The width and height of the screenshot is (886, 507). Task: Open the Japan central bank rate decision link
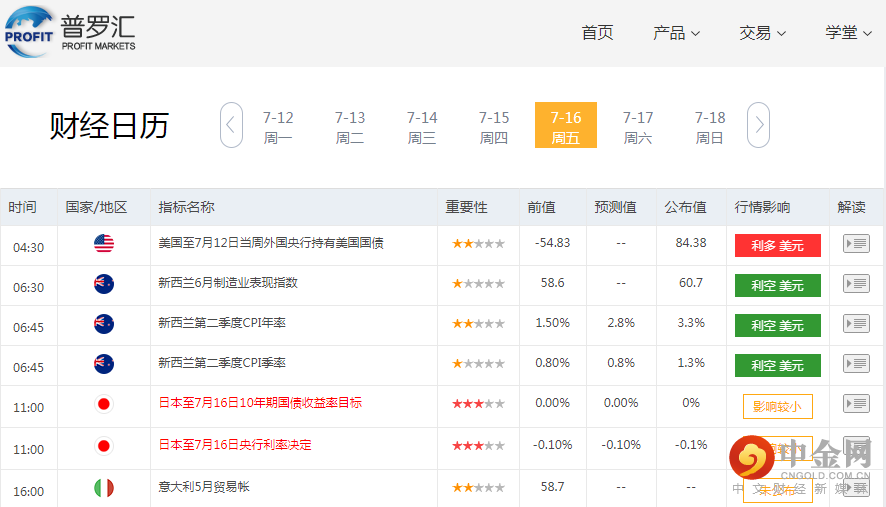[235, 445]
